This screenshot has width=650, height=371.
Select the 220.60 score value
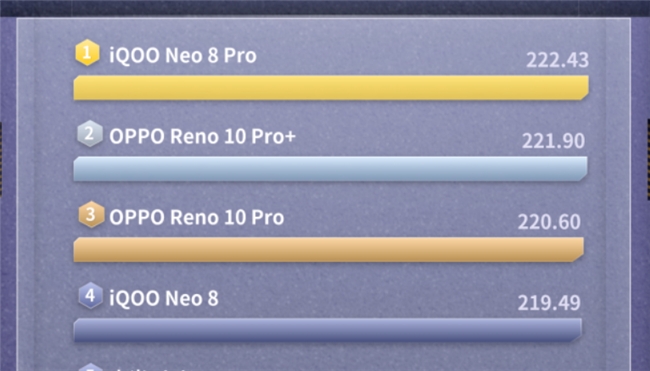[x=549, y=222]
